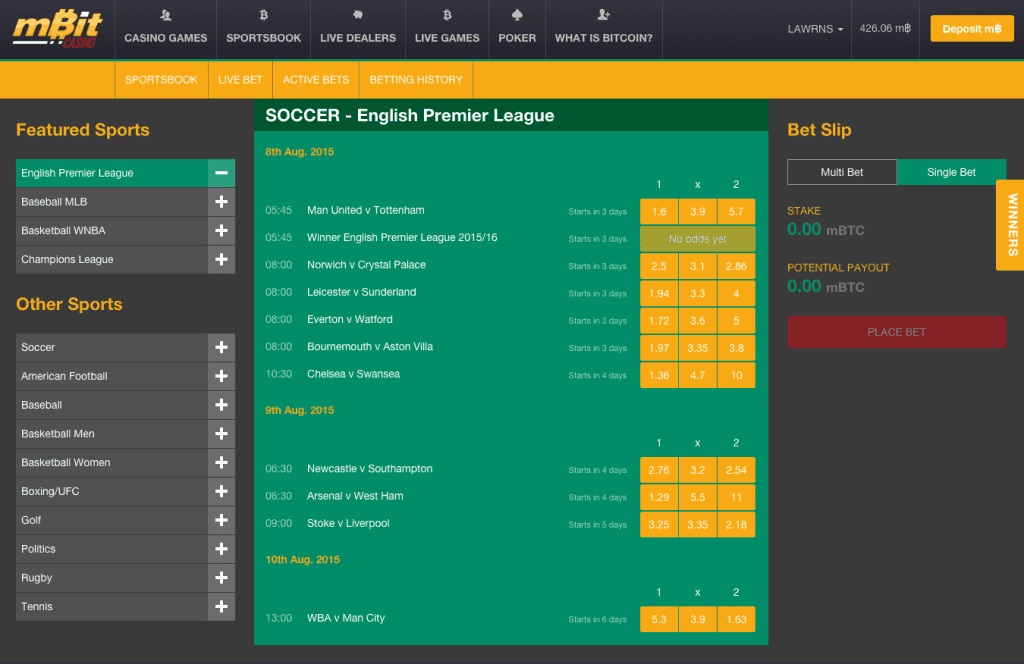This screenshot has width=1024, height=664.
Task: Open the What Is Bitcoin page
Action: [x=603, y=28]
